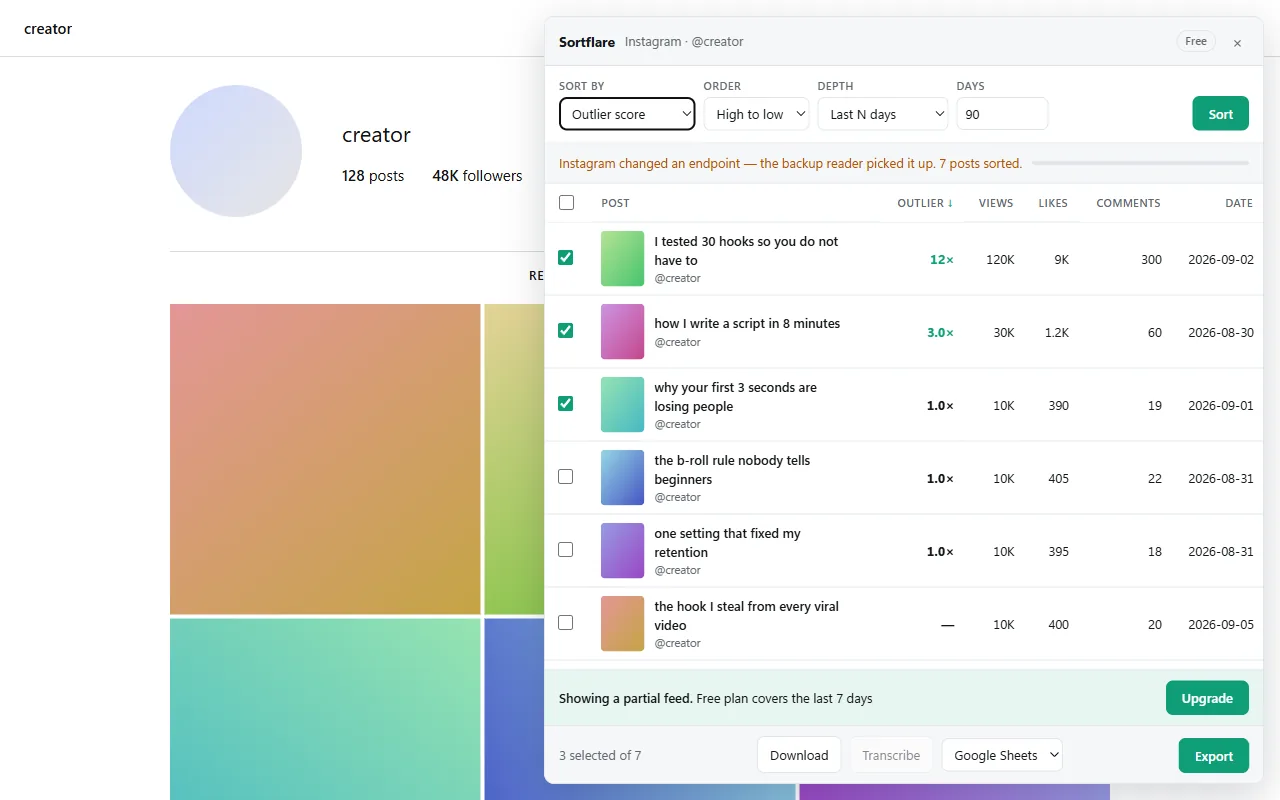Click the 128 posts stat
Screen dimensions: 1280x800
pyautogui.click(x=373, y=176)
